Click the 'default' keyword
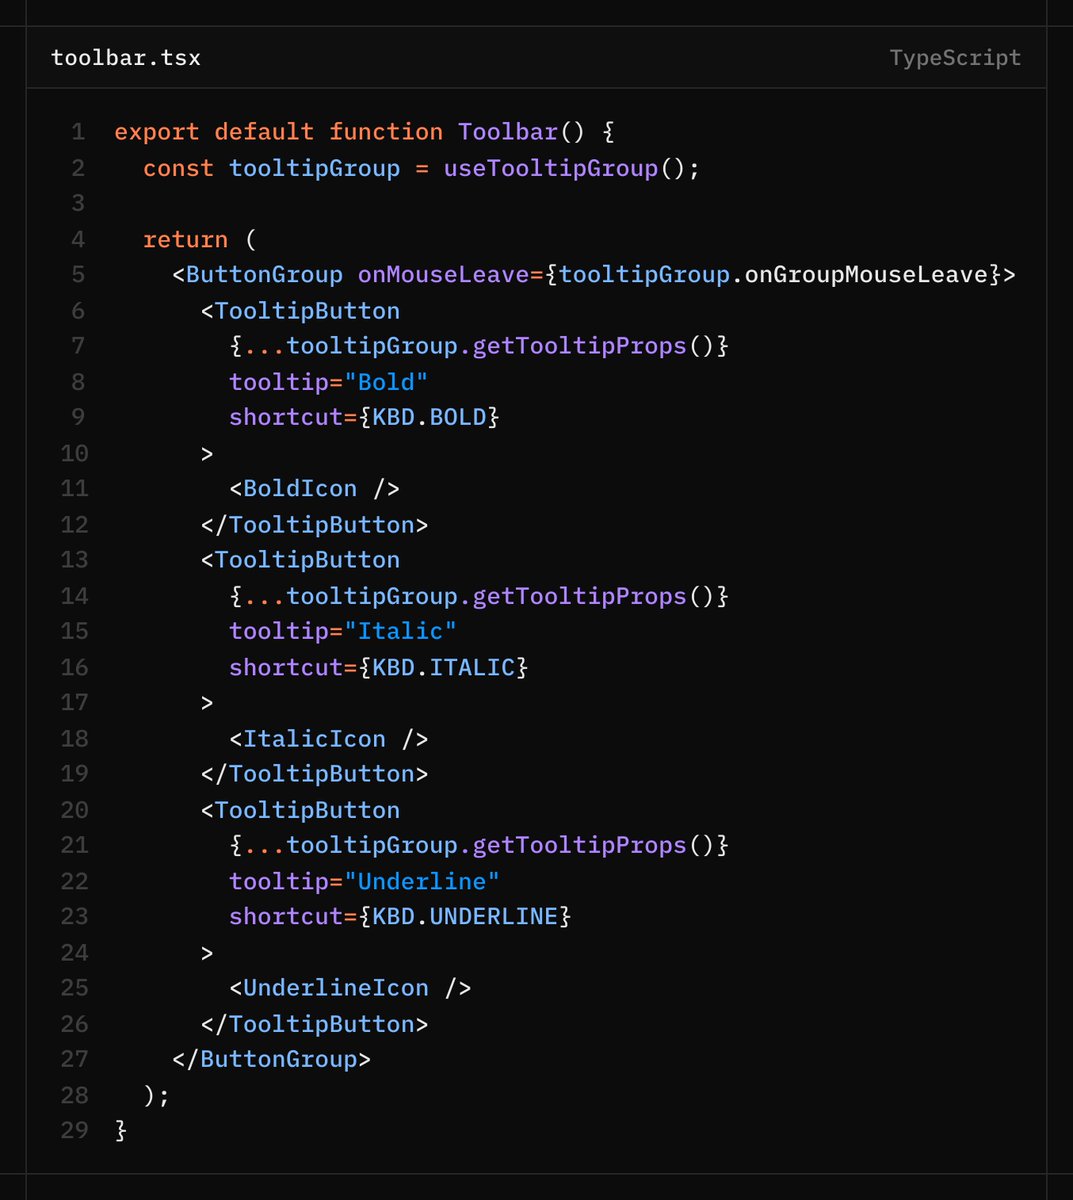 [x=264, y=132]
